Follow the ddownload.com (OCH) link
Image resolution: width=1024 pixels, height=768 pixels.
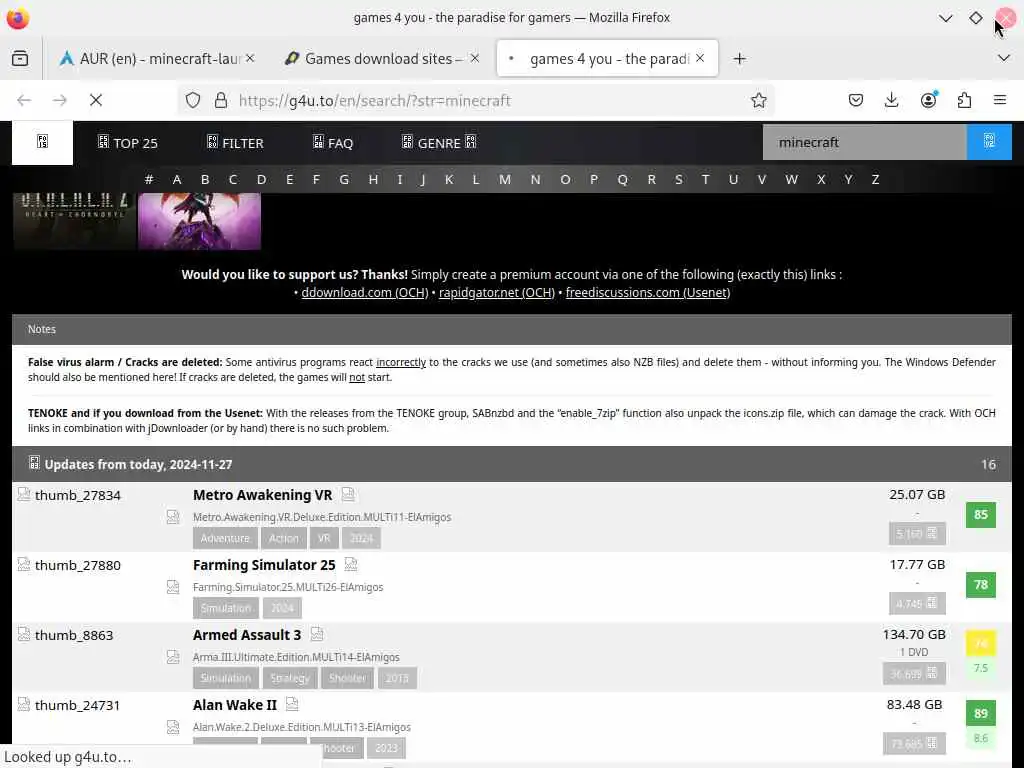coord(364,293)
